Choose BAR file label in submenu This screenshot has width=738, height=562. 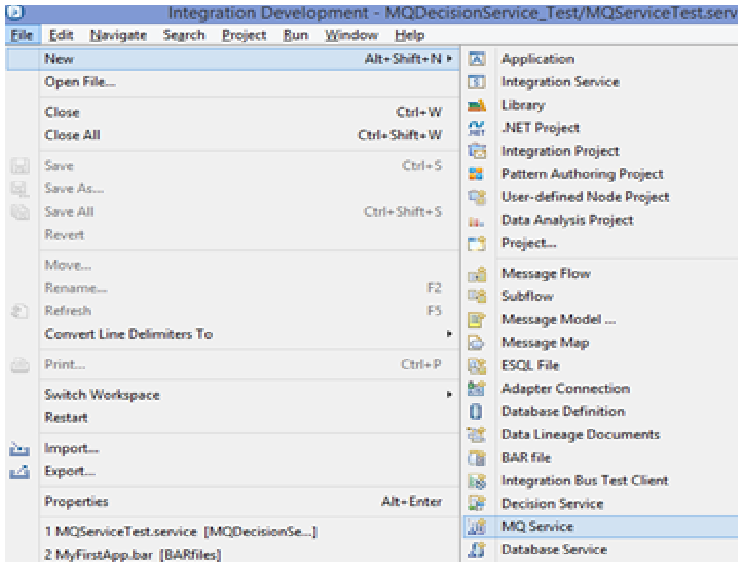point(526,458)
